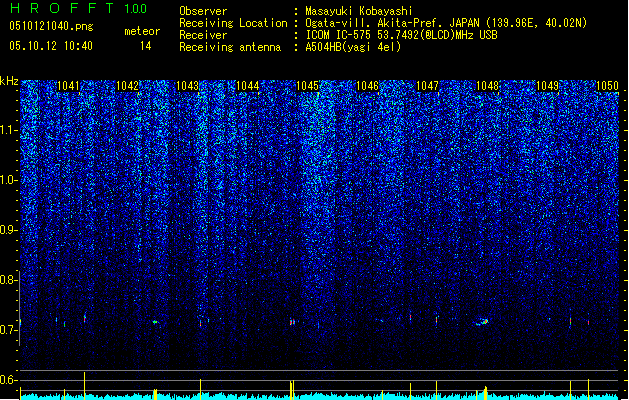This screenshot has height=400, width=629.
Task: Click the 0.6 kHz axis label
Action: pyautogui.click(x=9, y=380)
